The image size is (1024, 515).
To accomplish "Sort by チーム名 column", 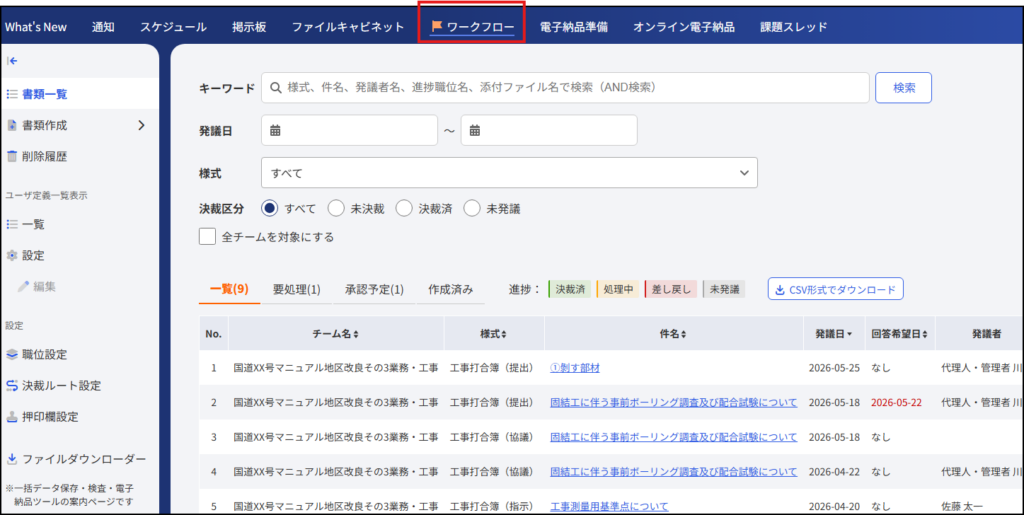I will click(336, 334).
